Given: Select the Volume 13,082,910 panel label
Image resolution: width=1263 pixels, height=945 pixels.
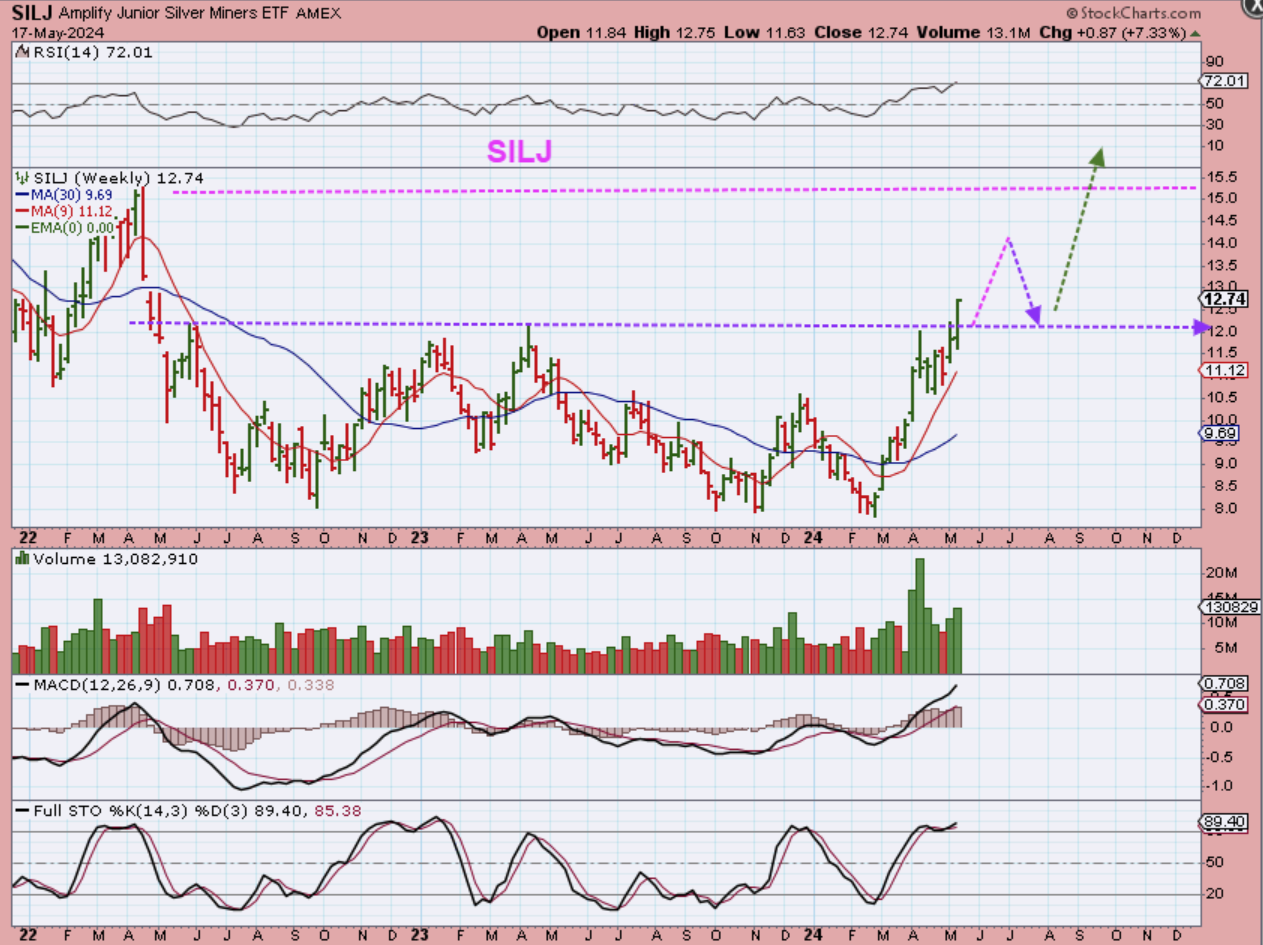Looking at the screenshot, I should coord(108,560).
